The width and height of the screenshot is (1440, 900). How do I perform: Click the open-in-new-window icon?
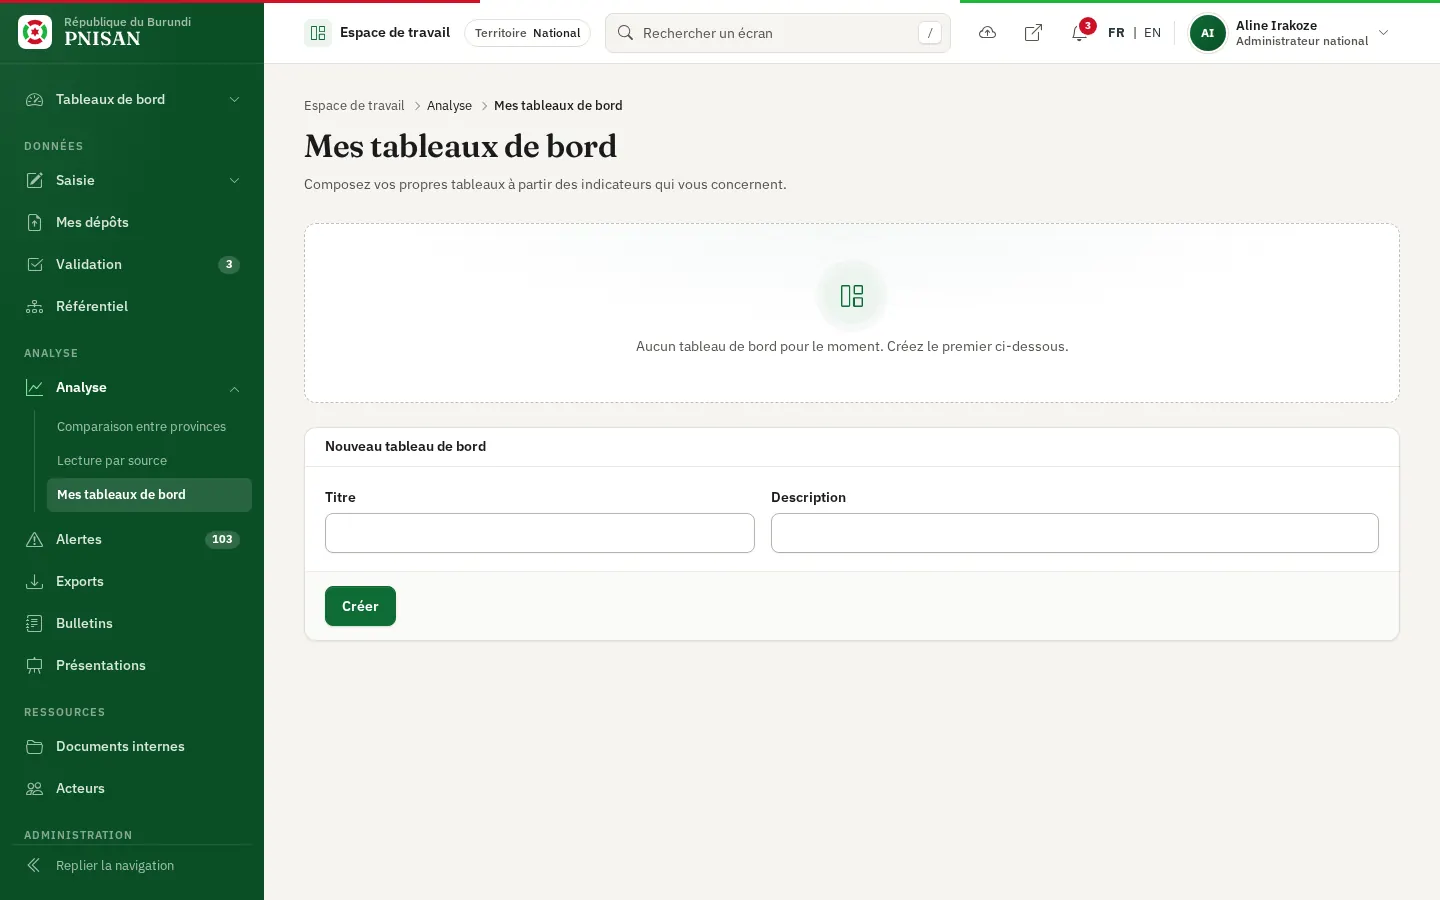click(1033, 33)
